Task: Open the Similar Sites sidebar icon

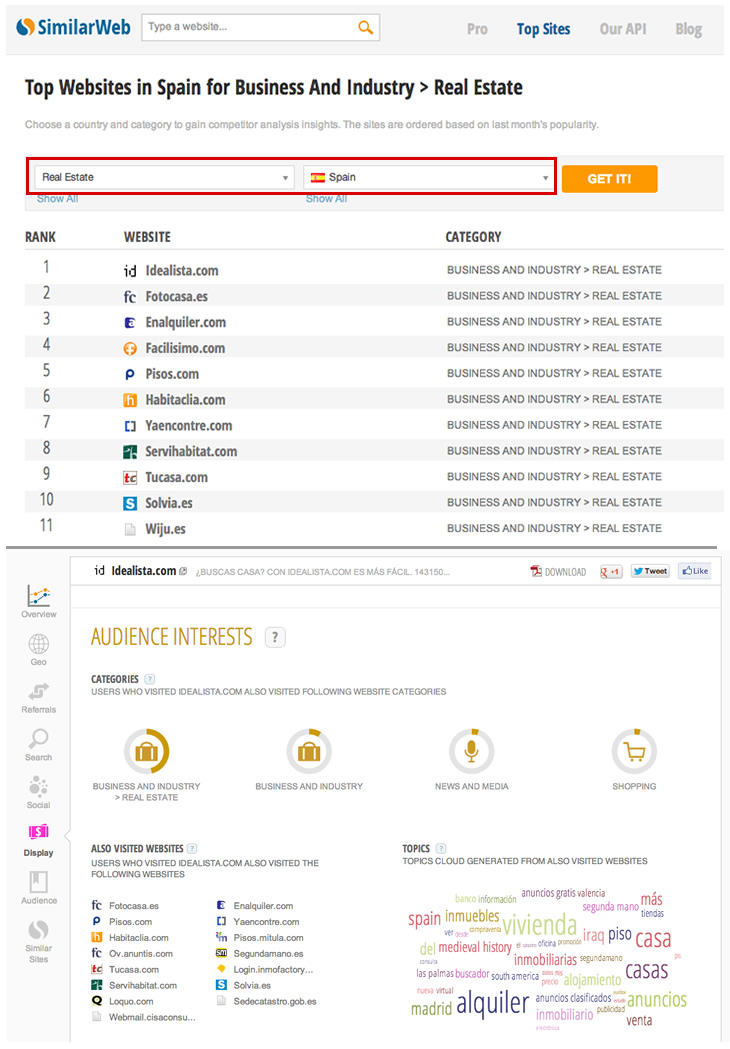Action: coord(38,929)
